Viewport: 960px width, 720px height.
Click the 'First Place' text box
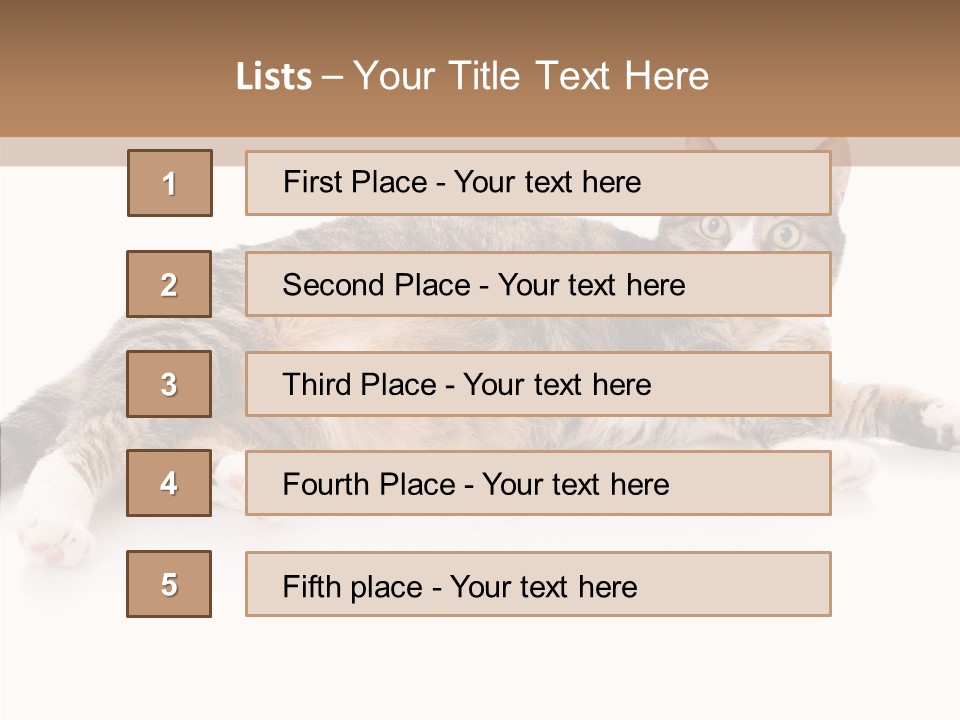[x=538, y=183]
